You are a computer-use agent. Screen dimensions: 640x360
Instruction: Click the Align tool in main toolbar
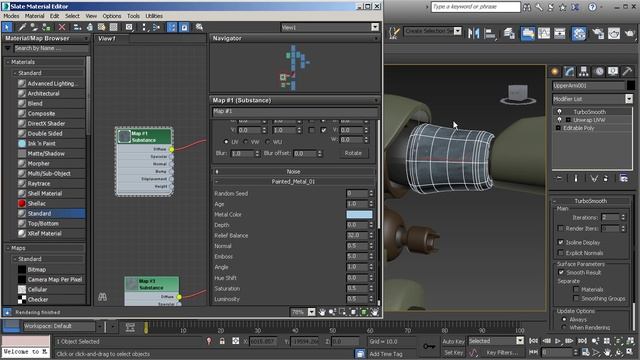(490, 33)
